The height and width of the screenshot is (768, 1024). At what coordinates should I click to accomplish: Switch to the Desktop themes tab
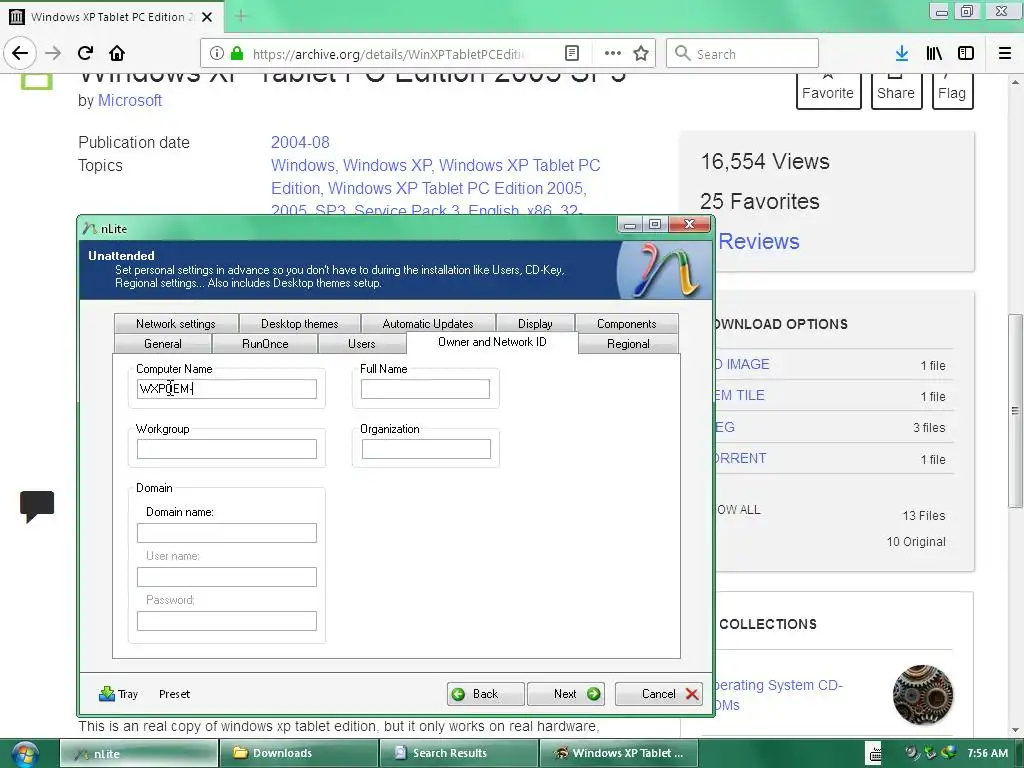click(x=300, y=324)
